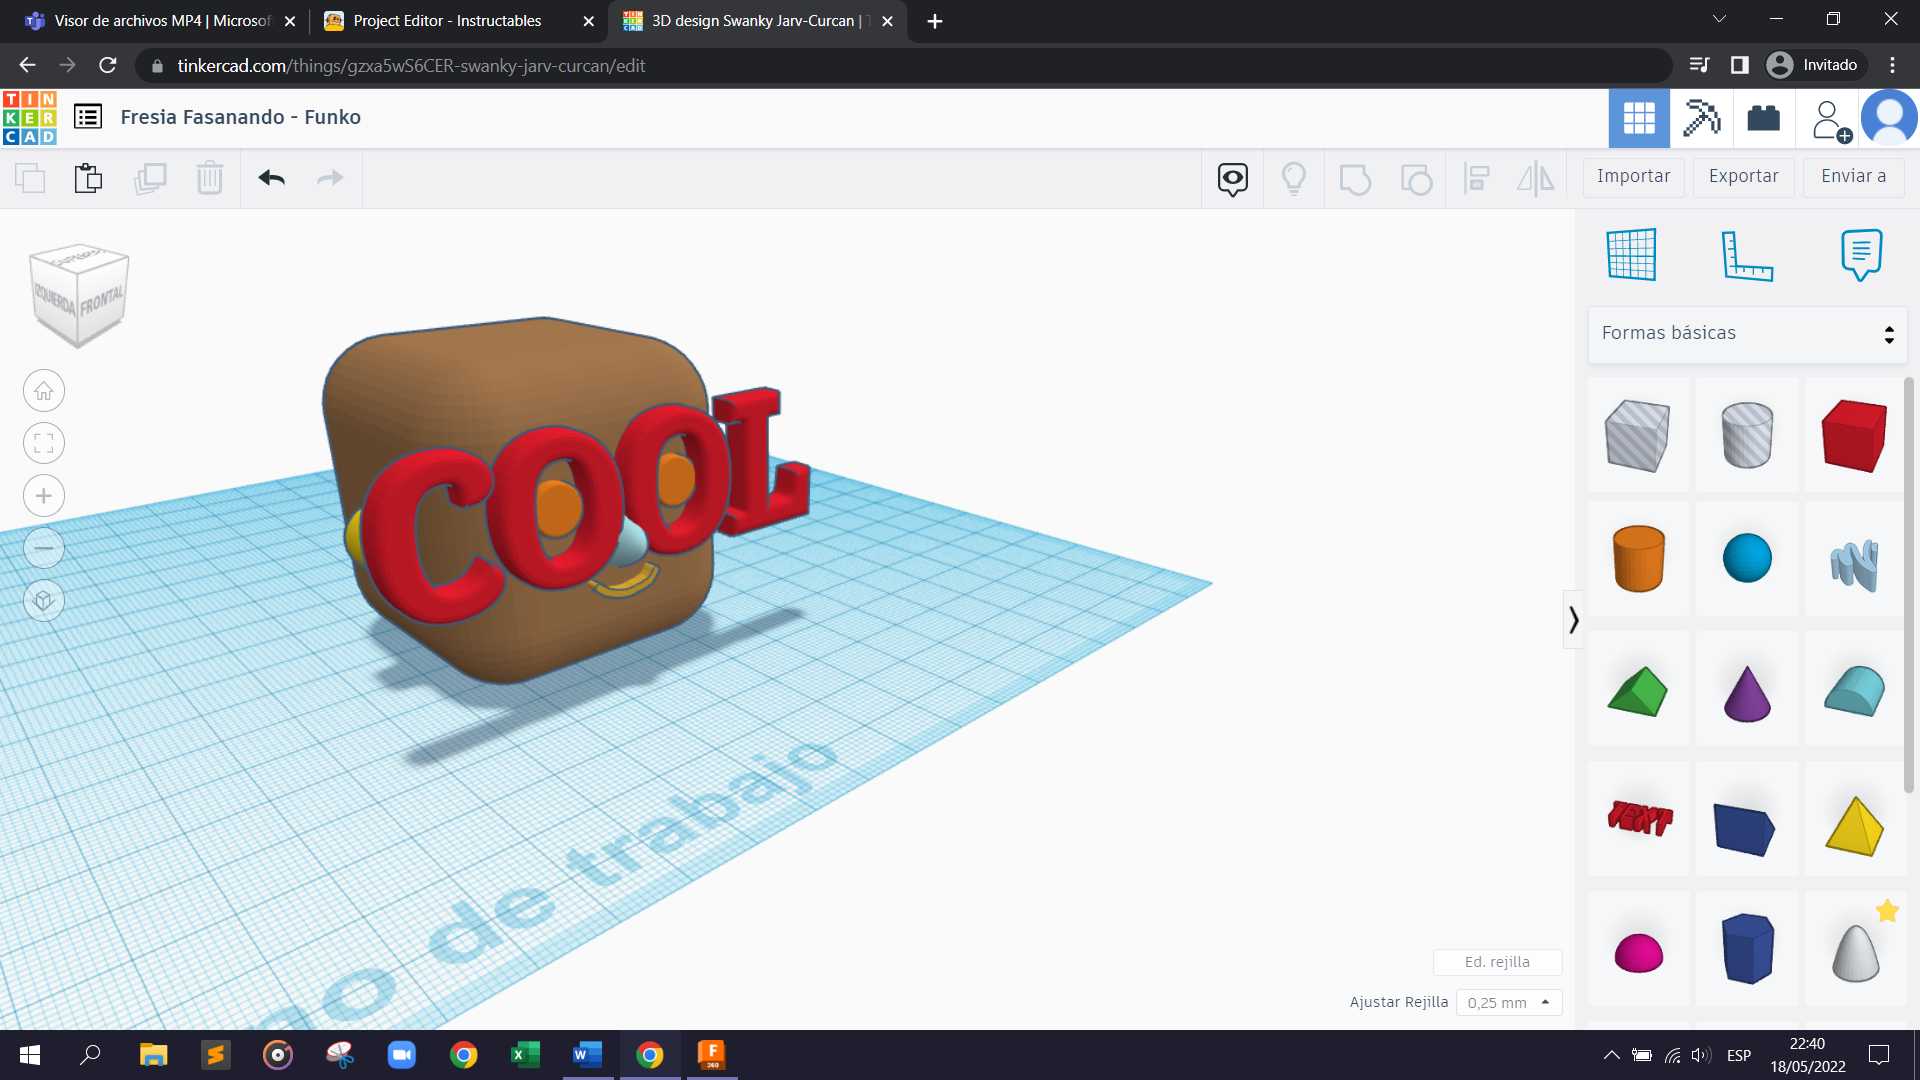This screenshot has height=1080, width=1920.
Task: Click the Fit all in view icon
Action: [44, 443]
